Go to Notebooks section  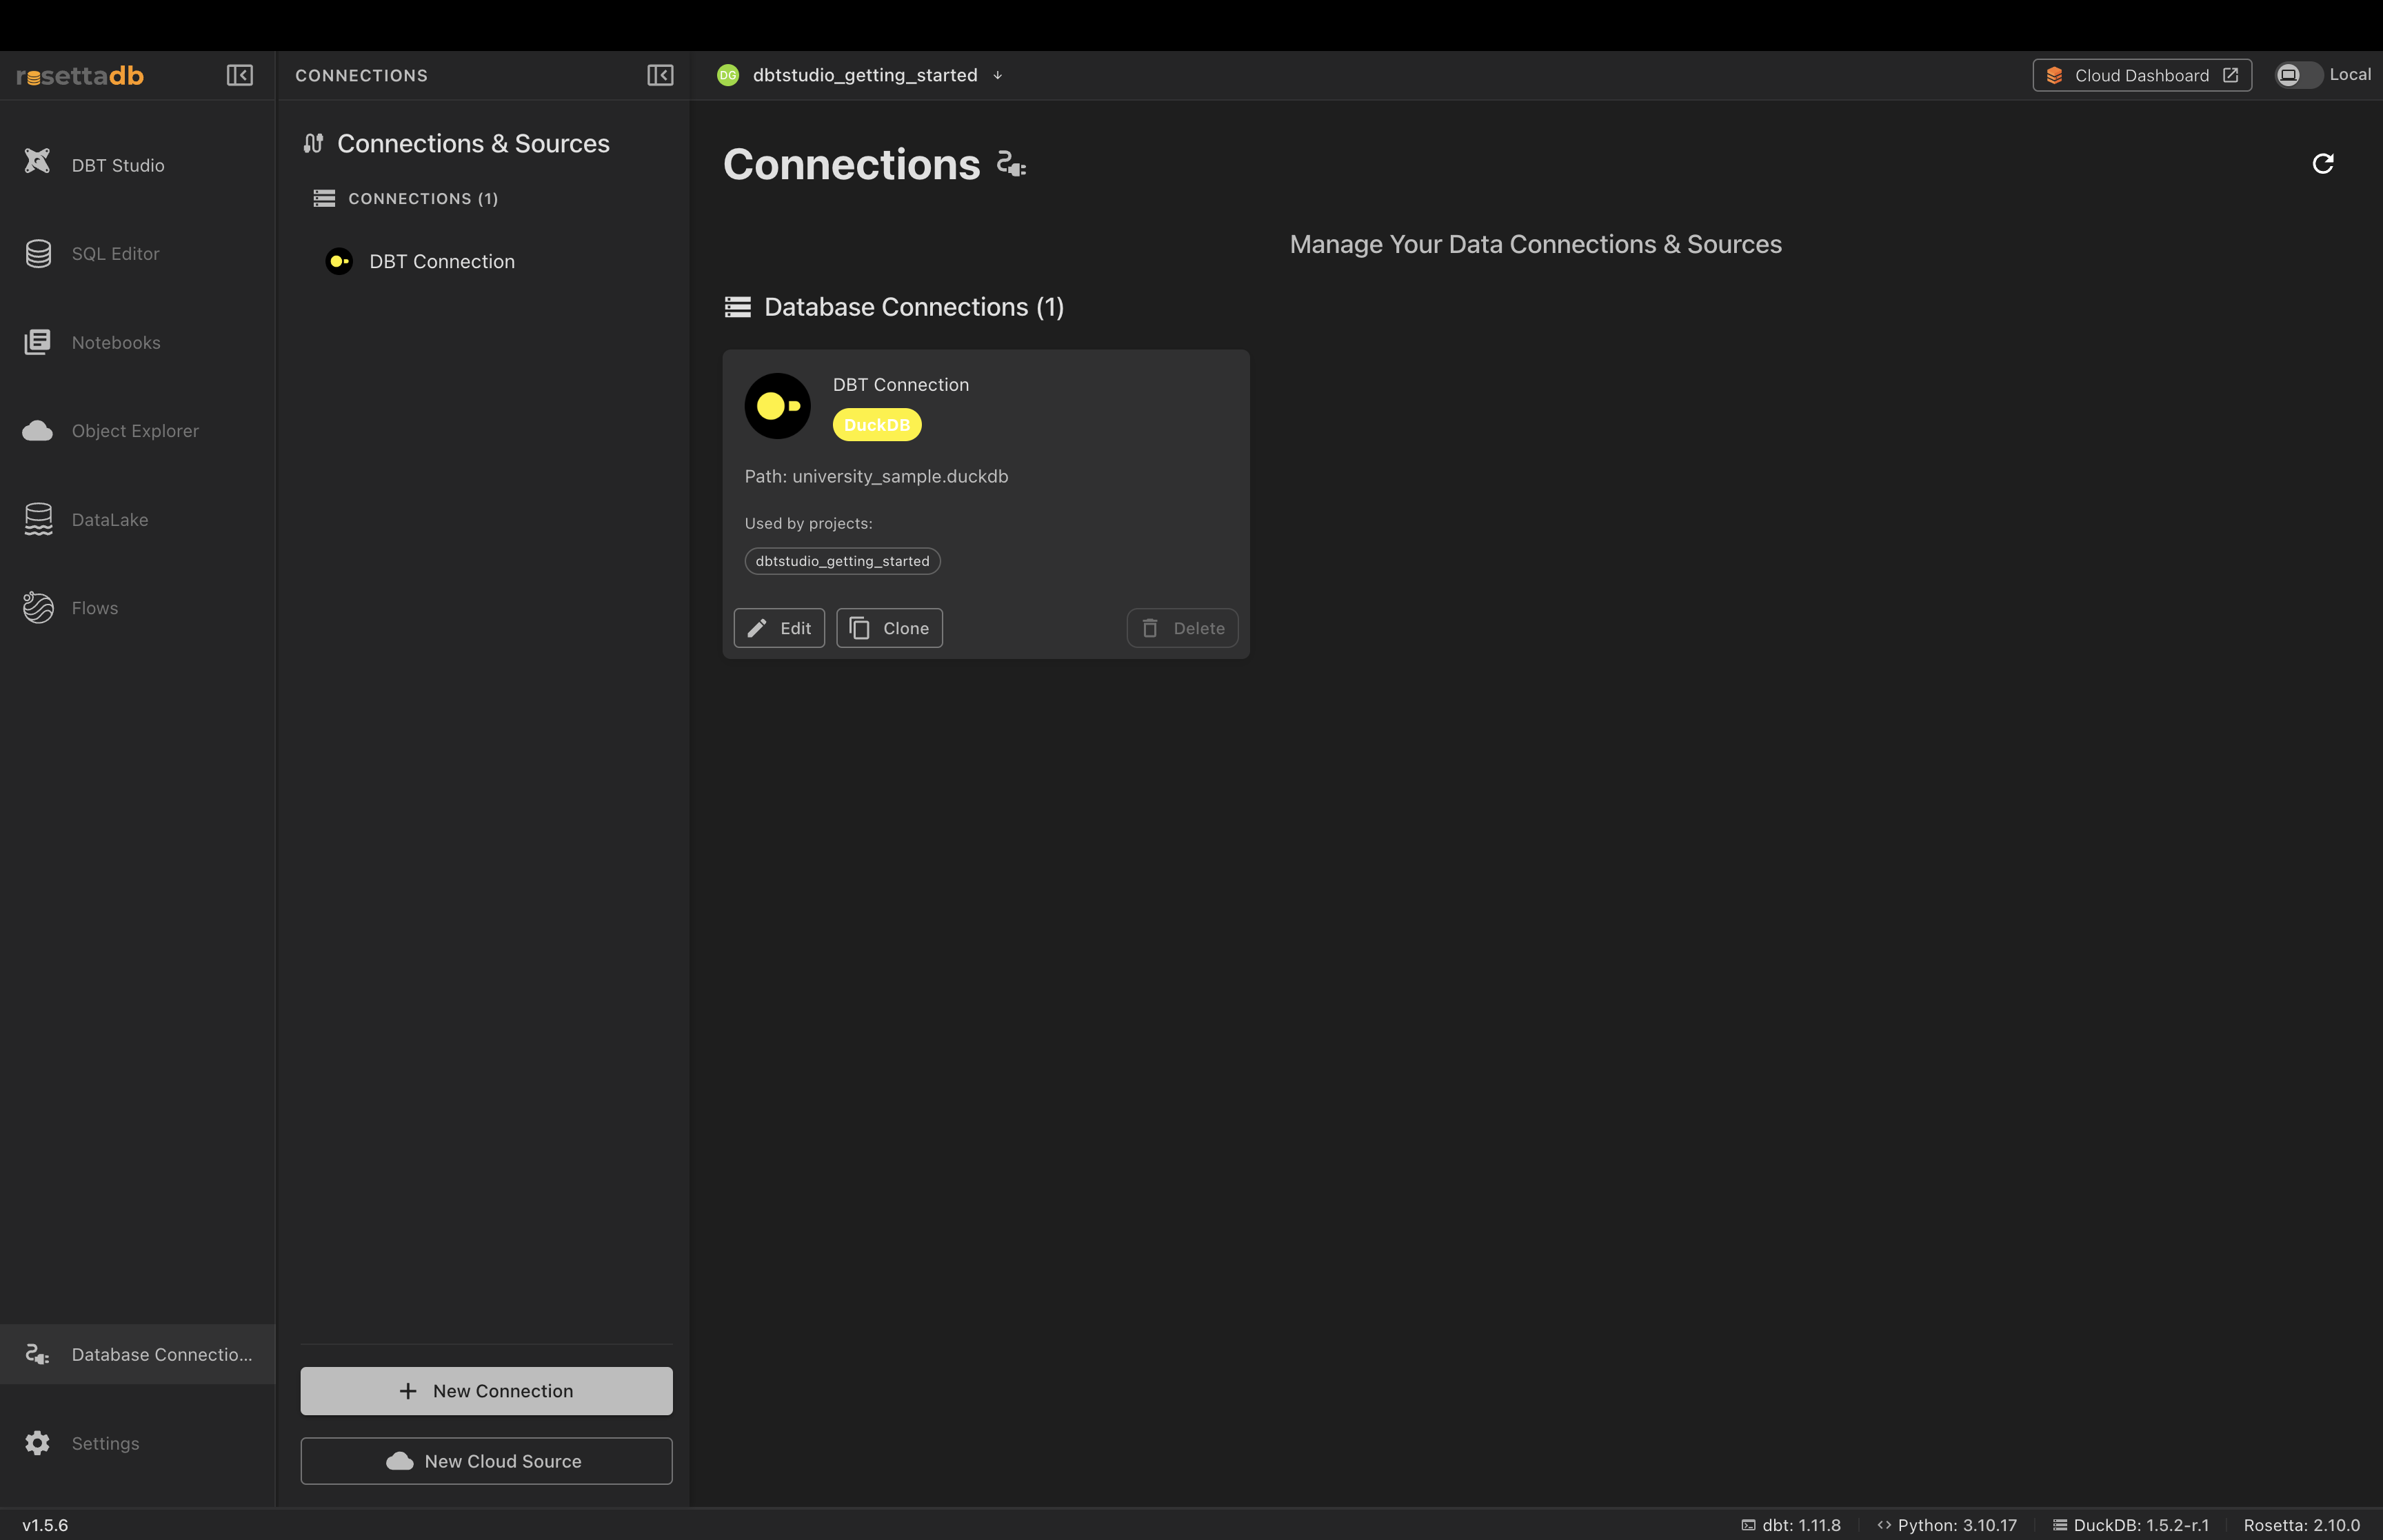[x=137, y=342]
